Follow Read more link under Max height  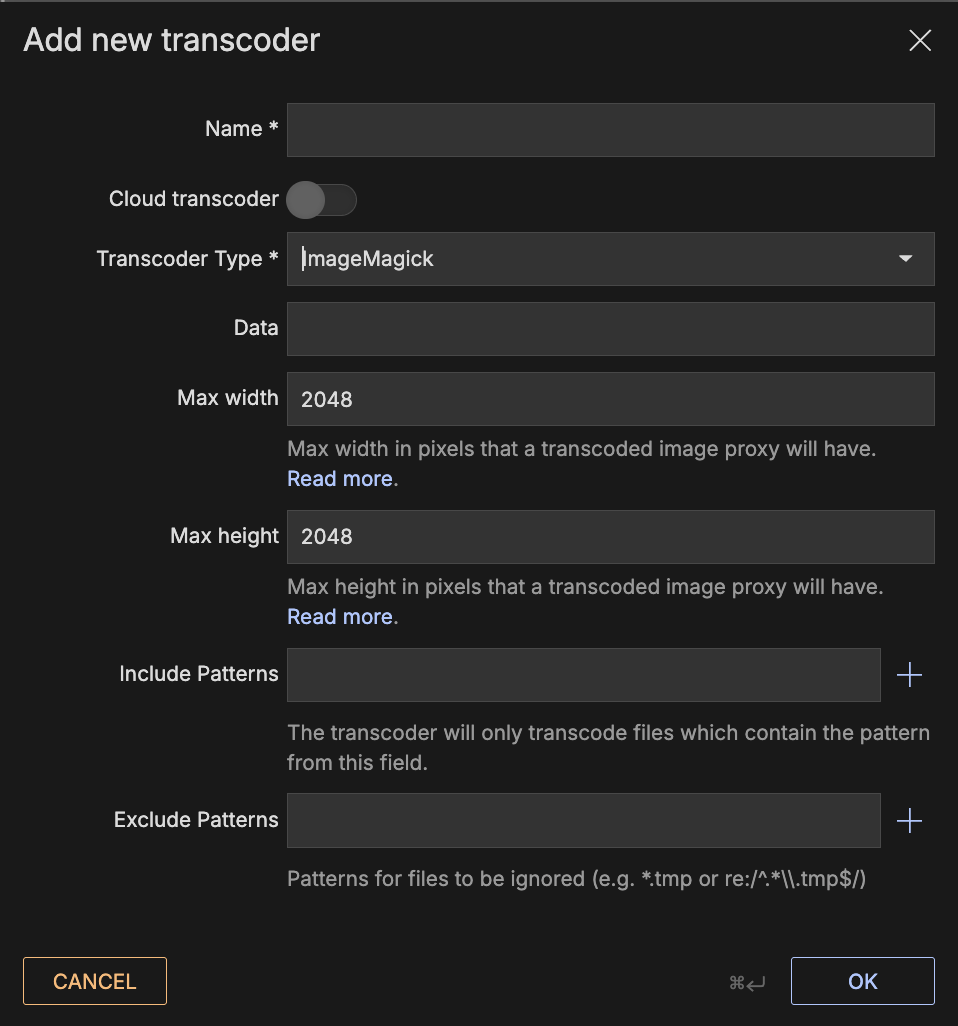(339, 617)
